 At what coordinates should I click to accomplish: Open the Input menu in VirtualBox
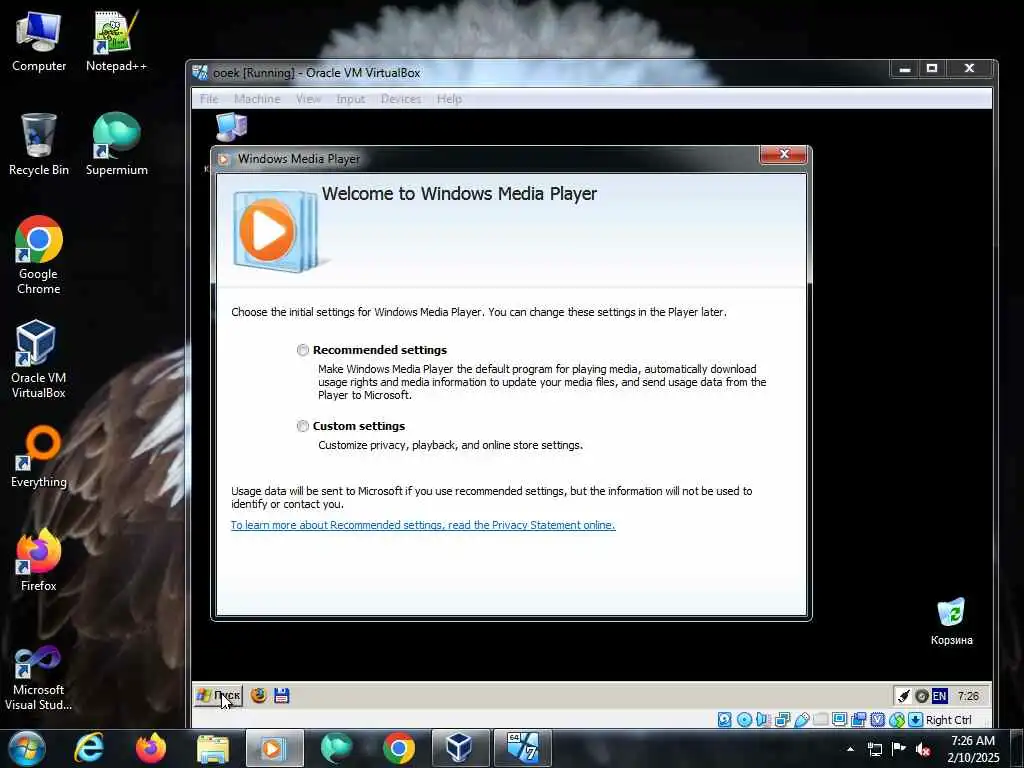coord(351,99)
